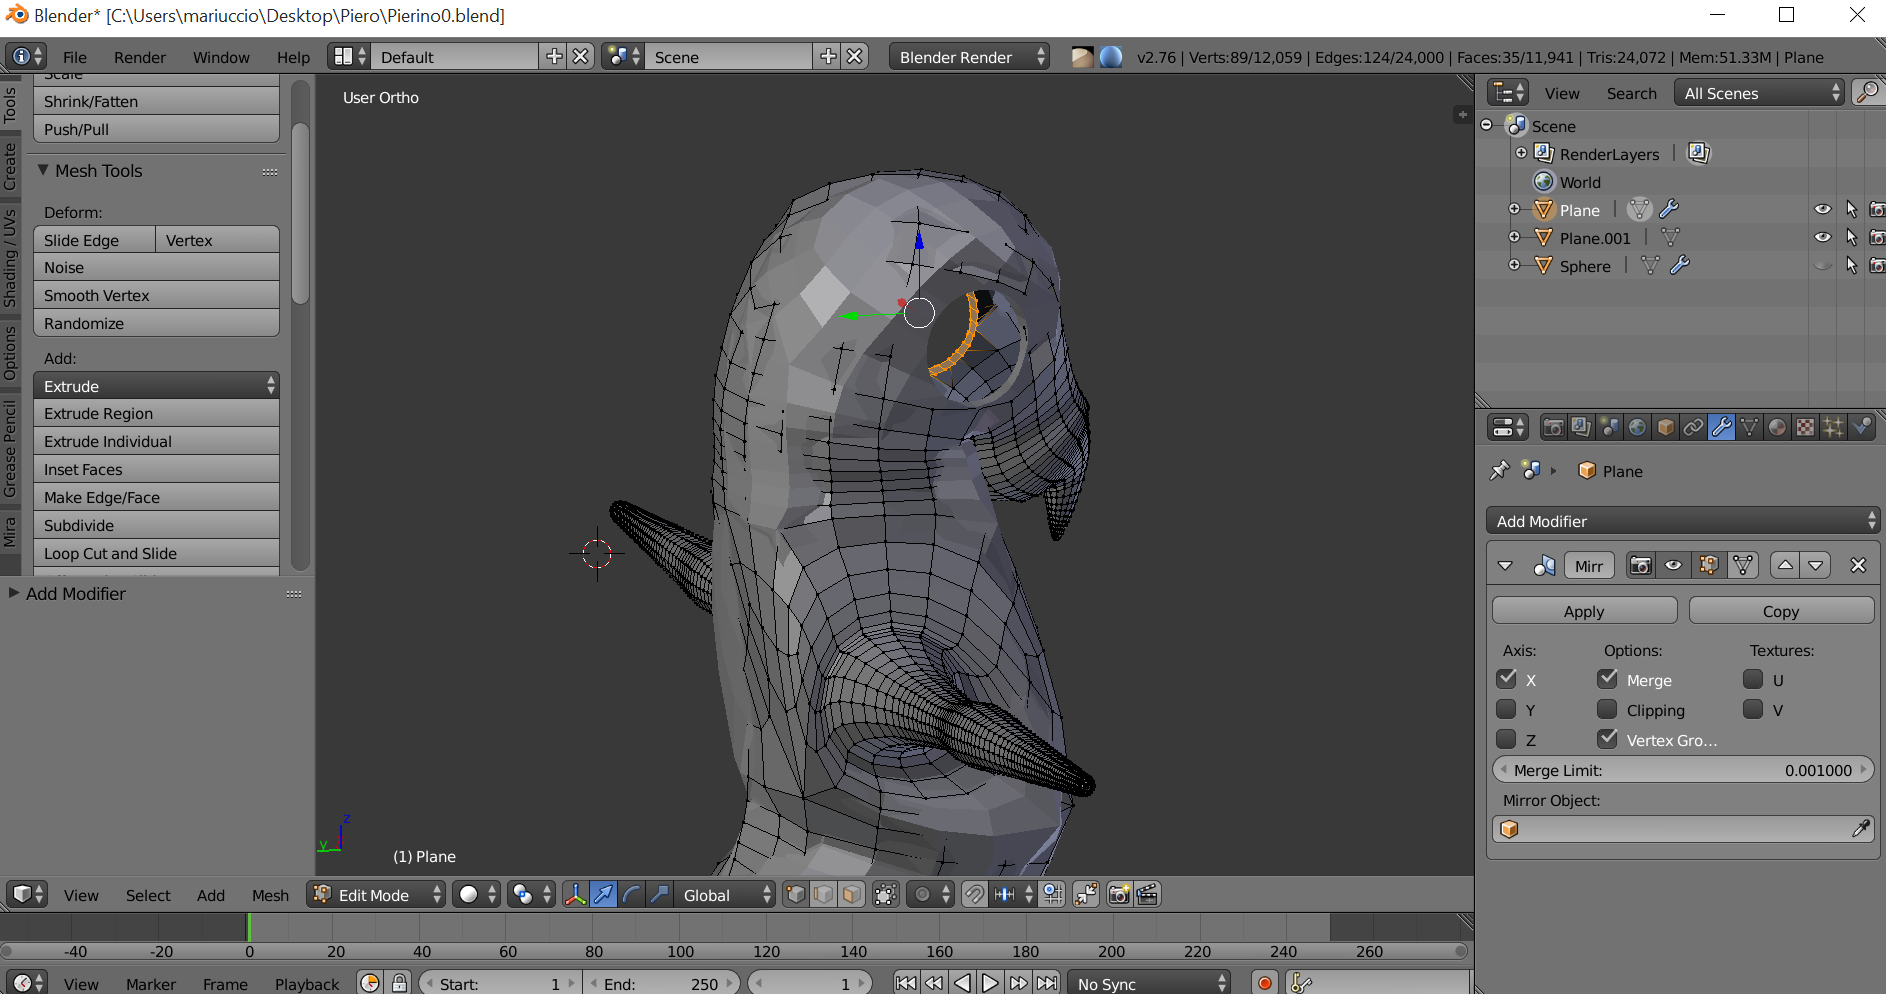
Task: Click the Subdivide button
Action: 156,525
